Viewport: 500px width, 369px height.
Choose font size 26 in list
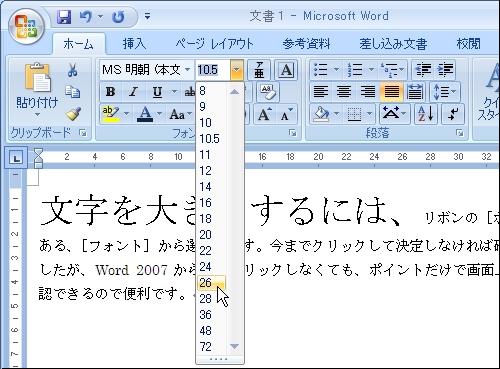211,283
